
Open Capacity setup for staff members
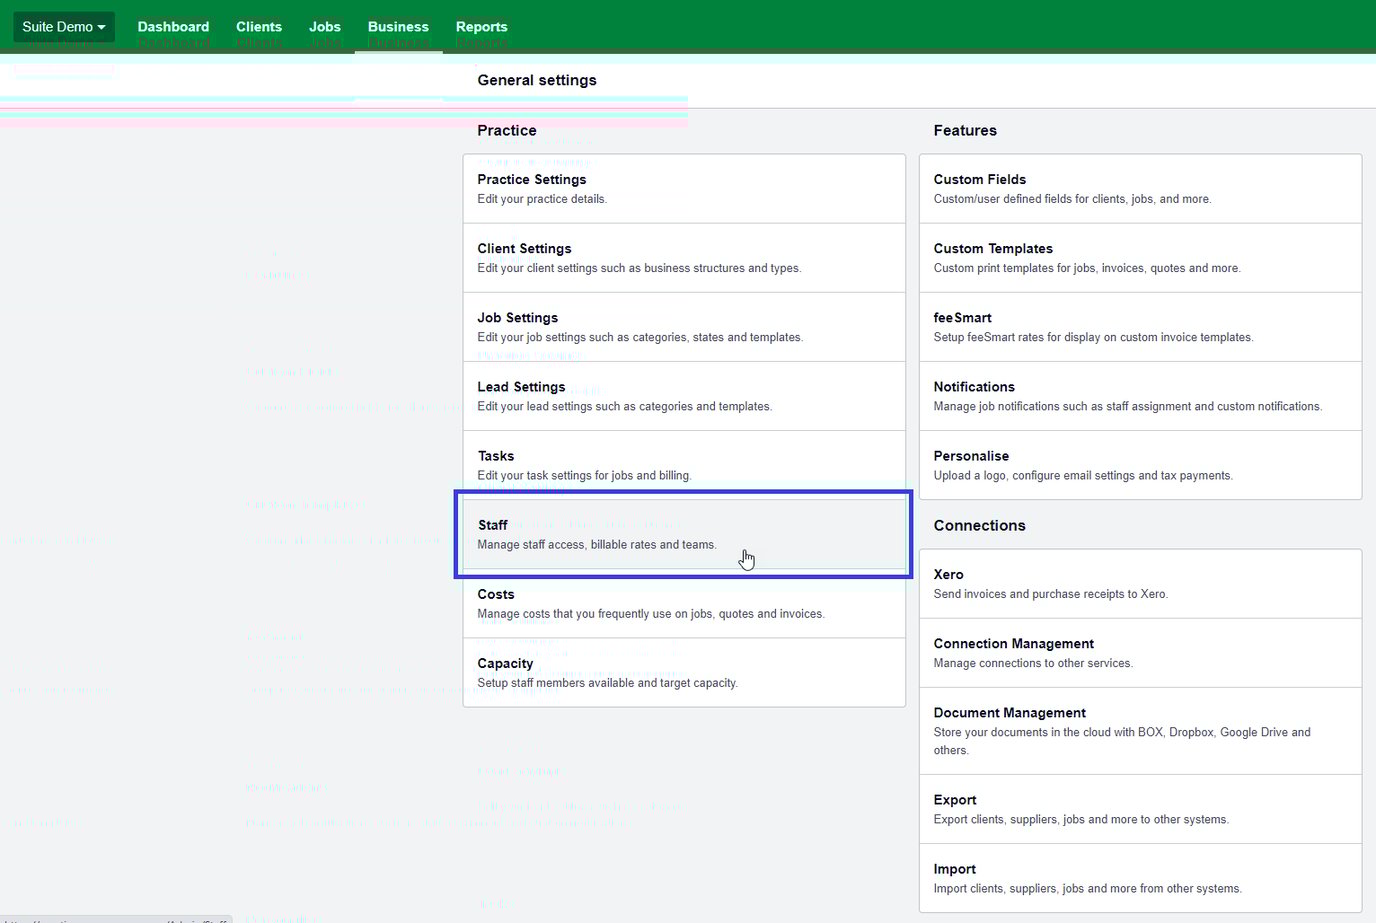tap(684, 672)
